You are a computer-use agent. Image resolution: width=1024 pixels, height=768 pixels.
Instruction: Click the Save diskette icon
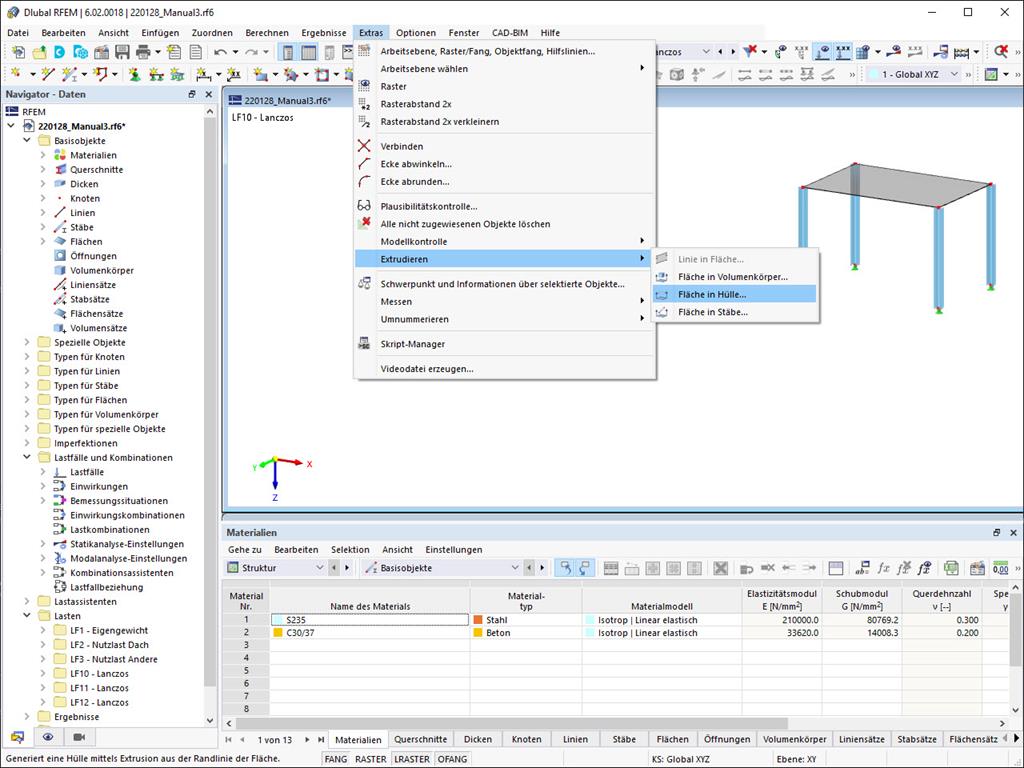point(122,52)
